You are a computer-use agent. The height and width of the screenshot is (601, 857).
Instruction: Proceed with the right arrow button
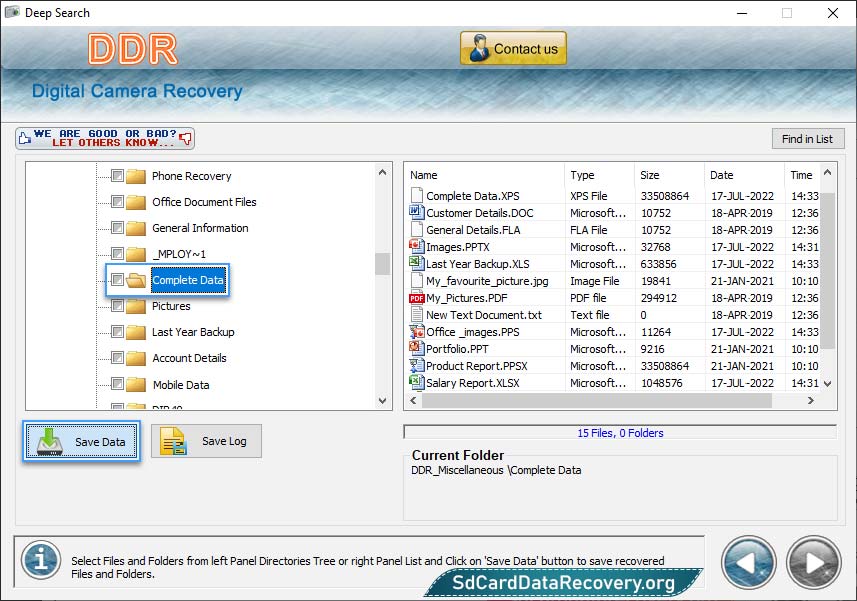click(813, 564)
